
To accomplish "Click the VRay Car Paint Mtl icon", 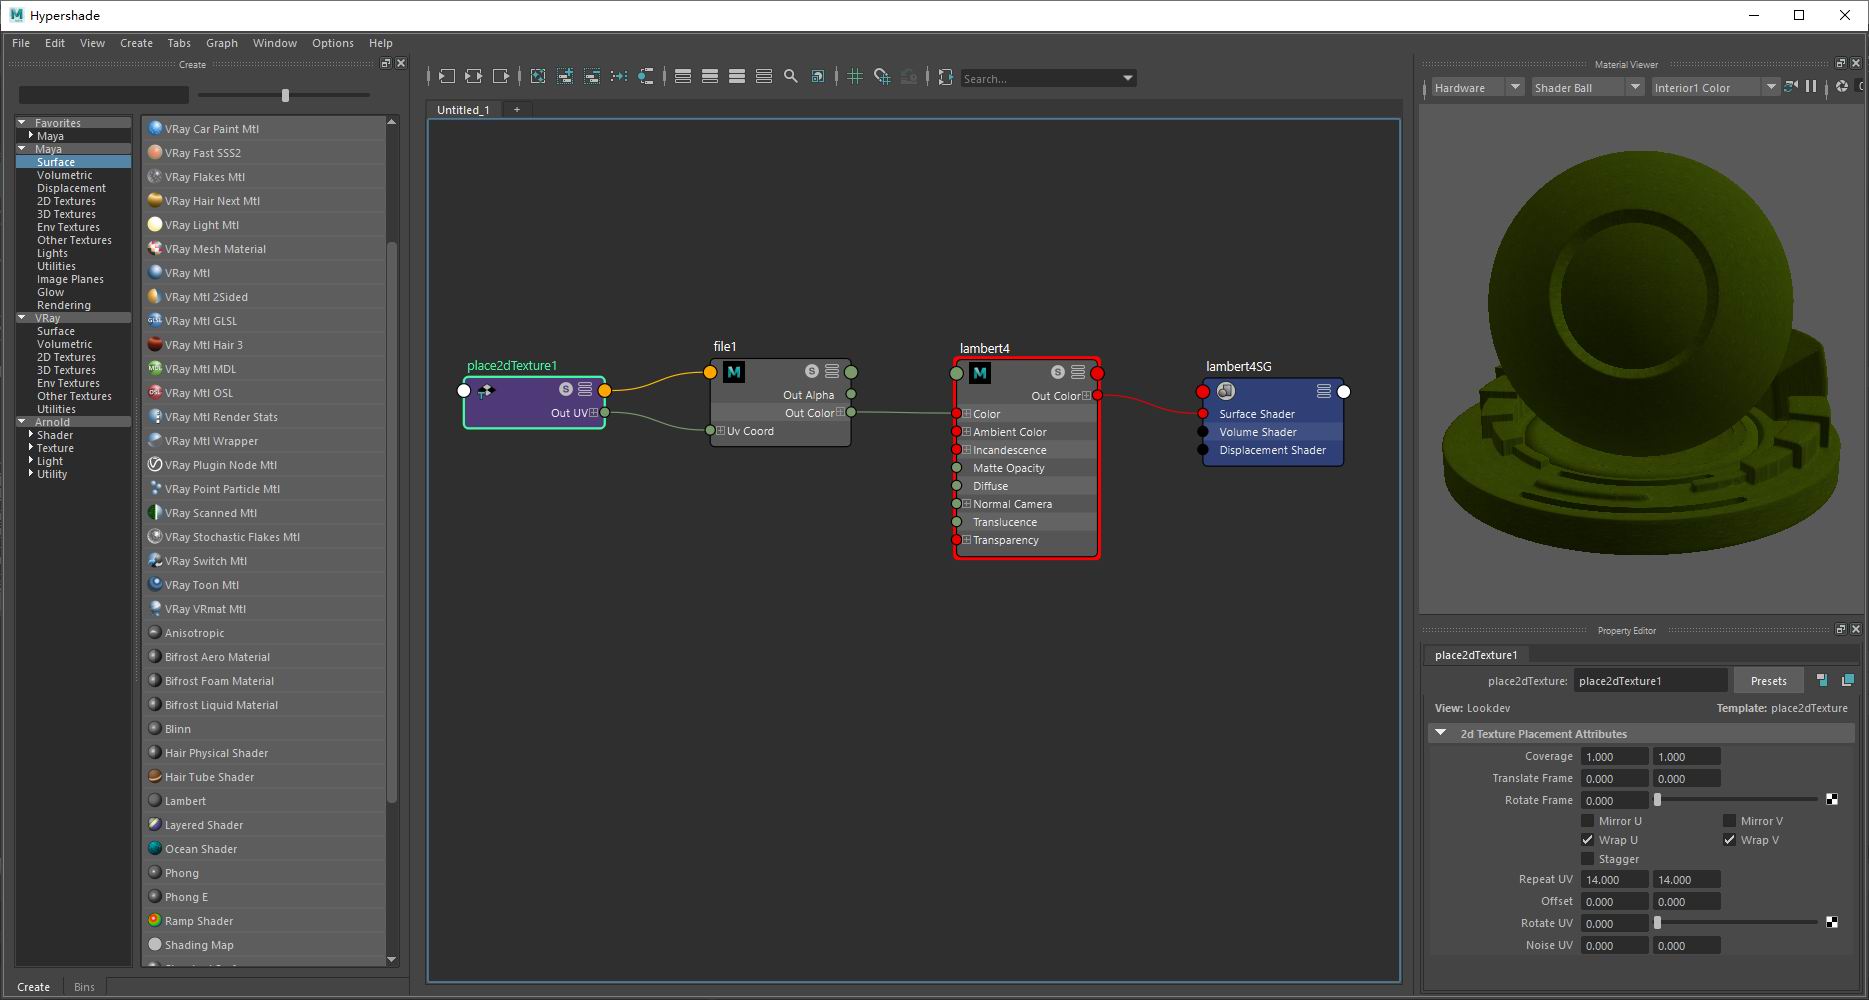I will 155,128.
